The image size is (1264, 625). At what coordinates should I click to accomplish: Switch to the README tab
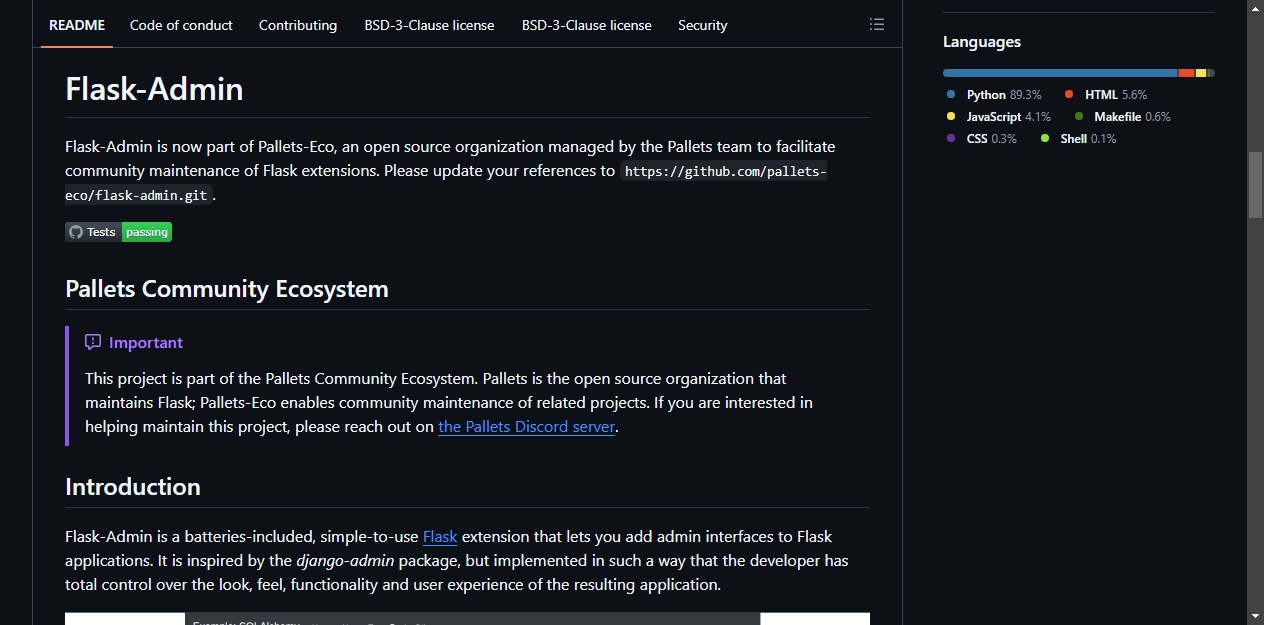click(x=77, y=25)
